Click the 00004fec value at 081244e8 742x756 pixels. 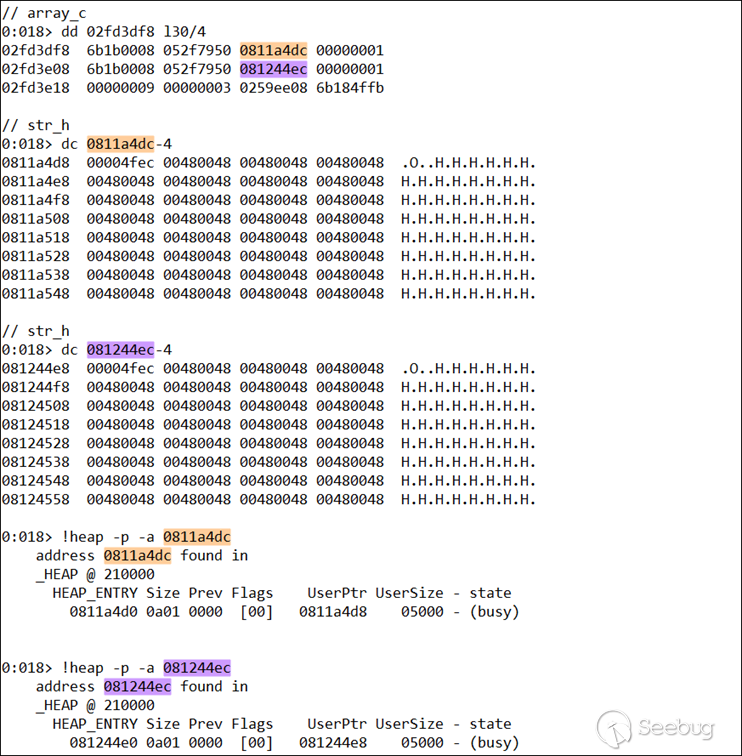coord(121,369)
